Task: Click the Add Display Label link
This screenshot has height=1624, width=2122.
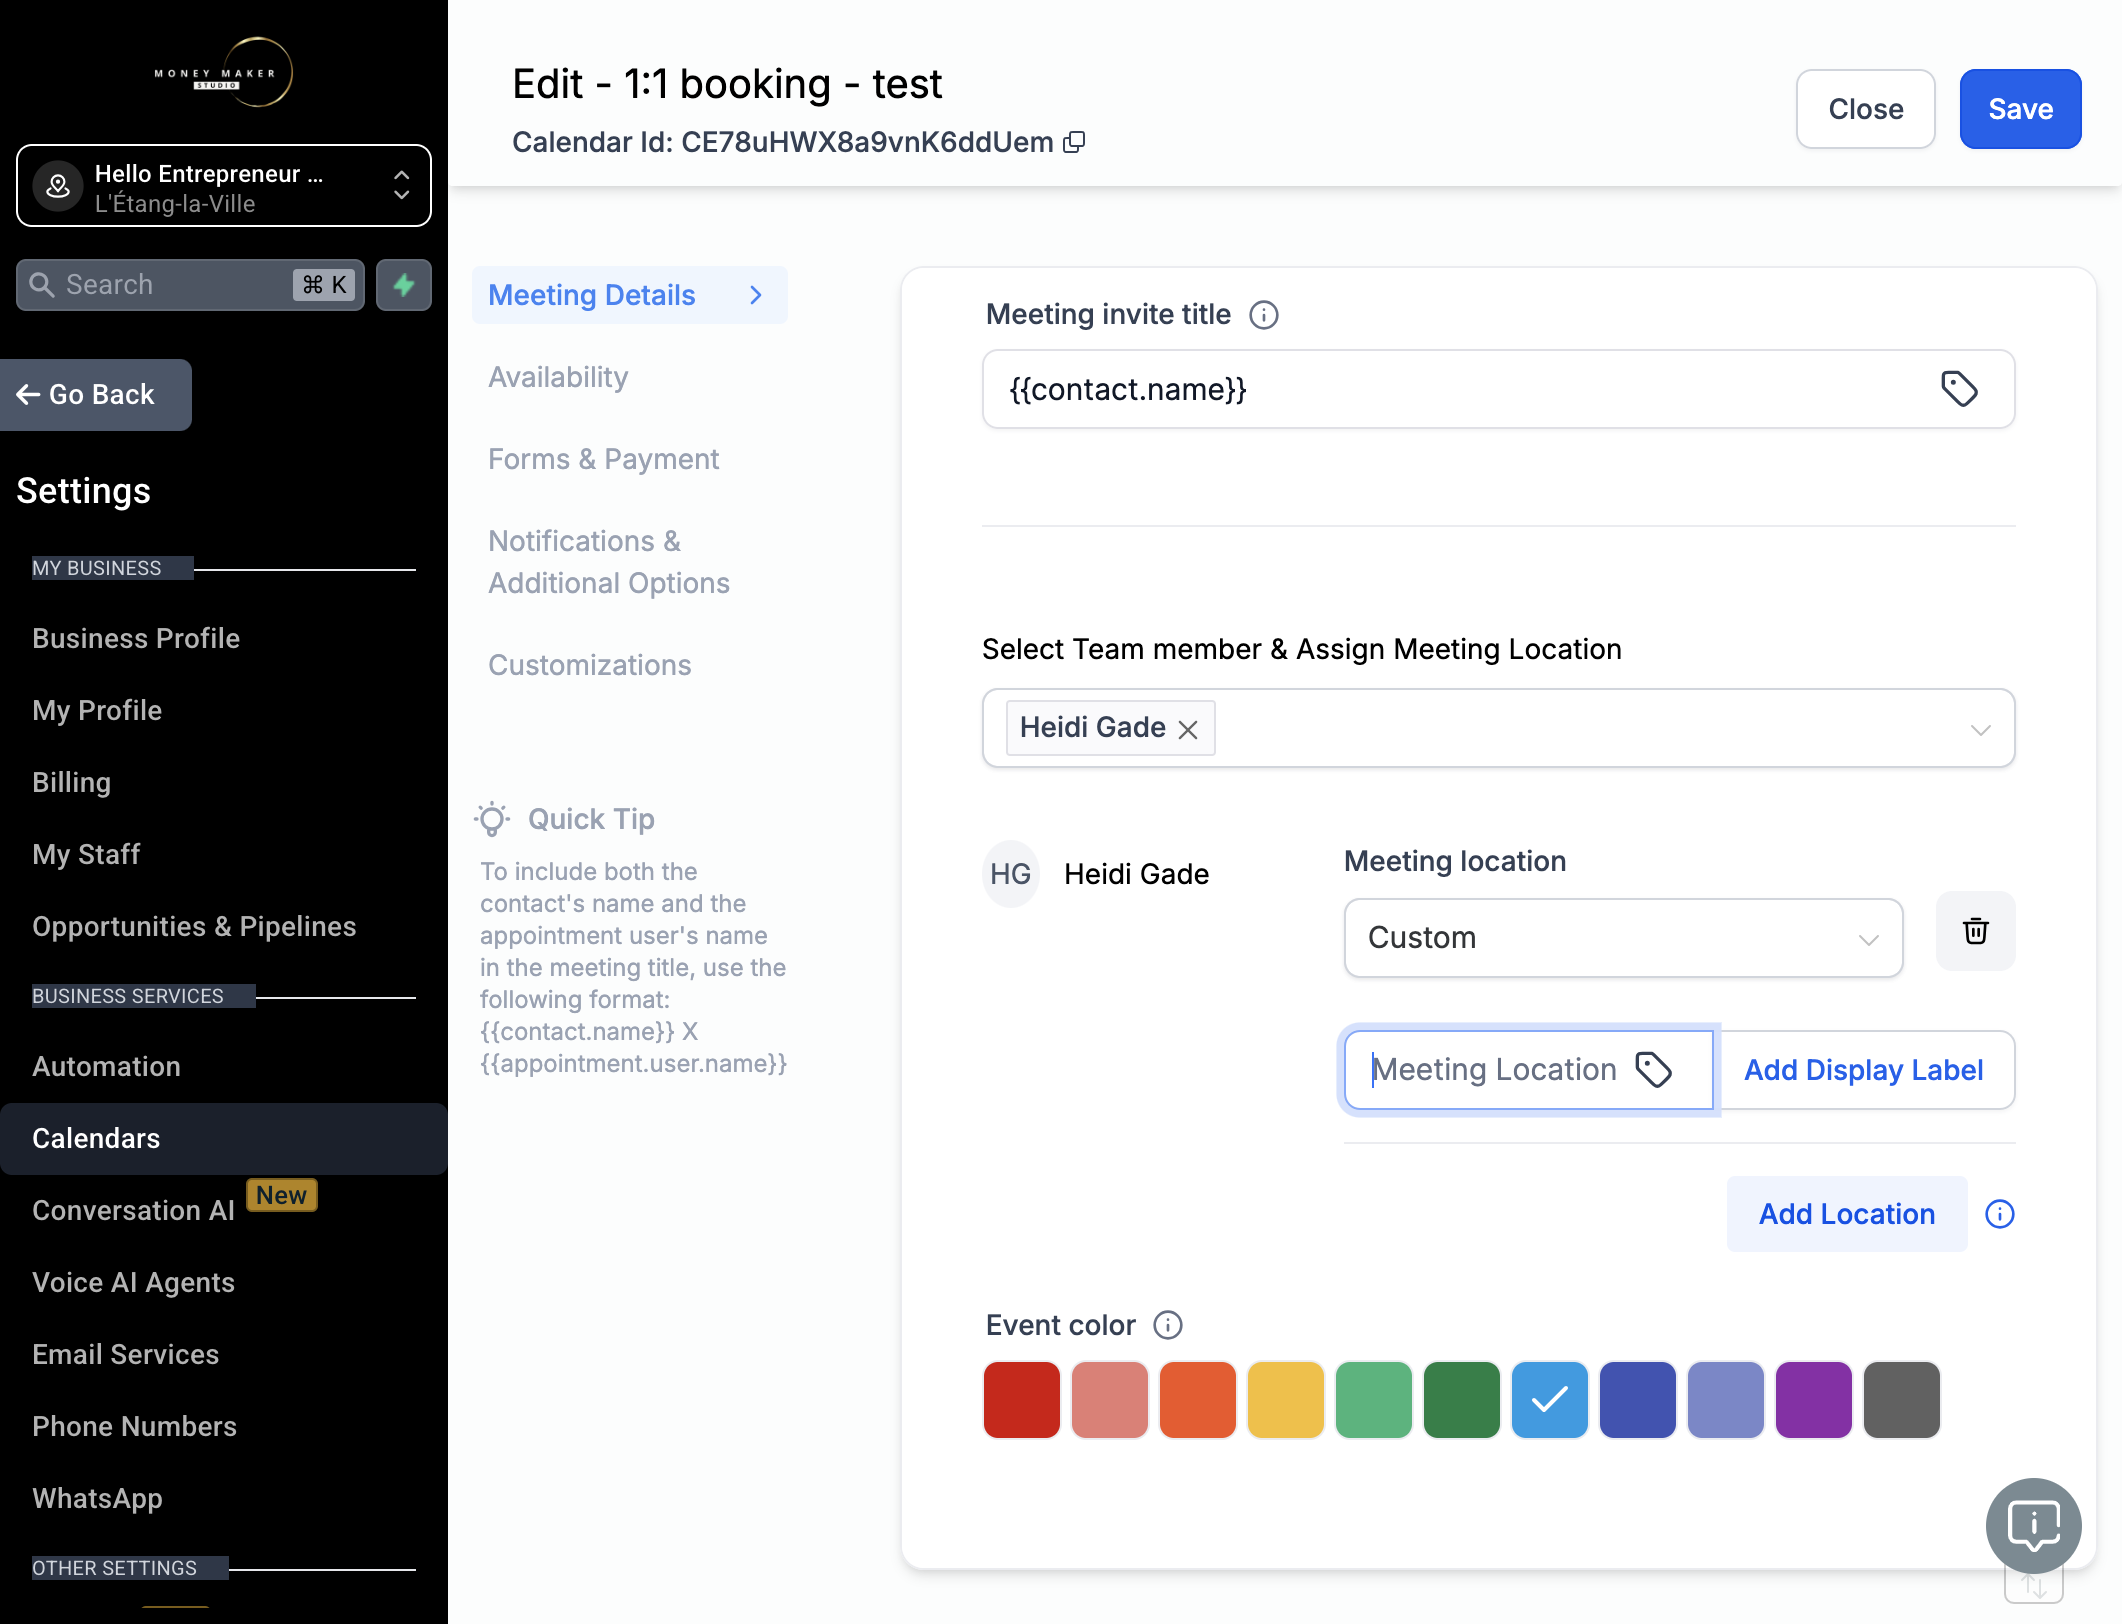Action: pos(1863,1070)
